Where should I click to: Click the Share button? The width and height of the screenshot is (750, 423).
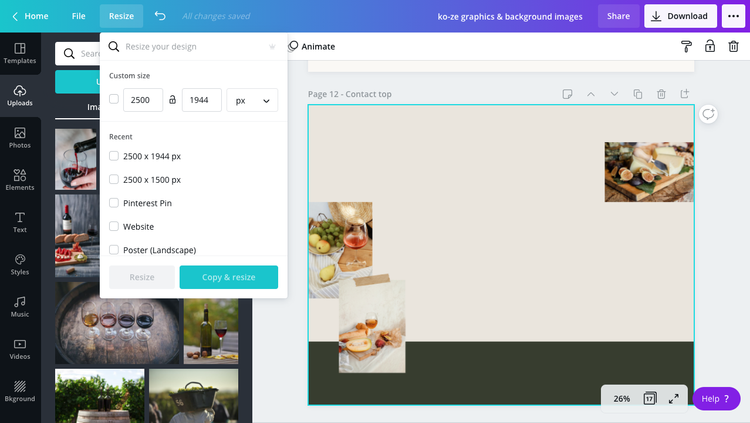pyautogui.click(x=618, y=16)
